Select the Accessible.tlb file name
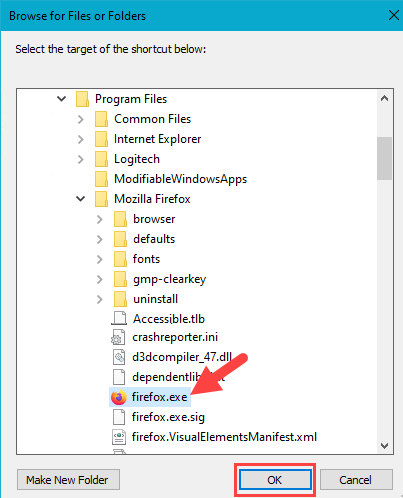 [x=169, y=319]
